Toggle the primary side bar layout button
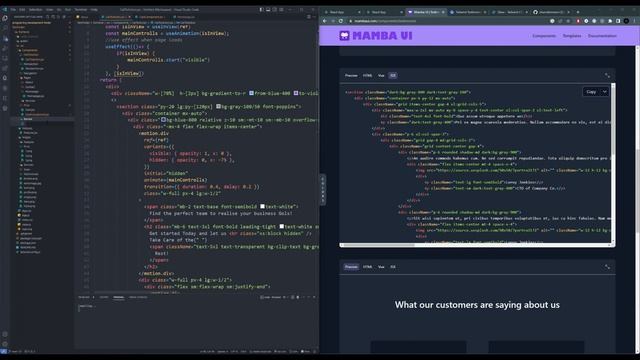Screen dimensions: 640x360 [x=261, y=9]
